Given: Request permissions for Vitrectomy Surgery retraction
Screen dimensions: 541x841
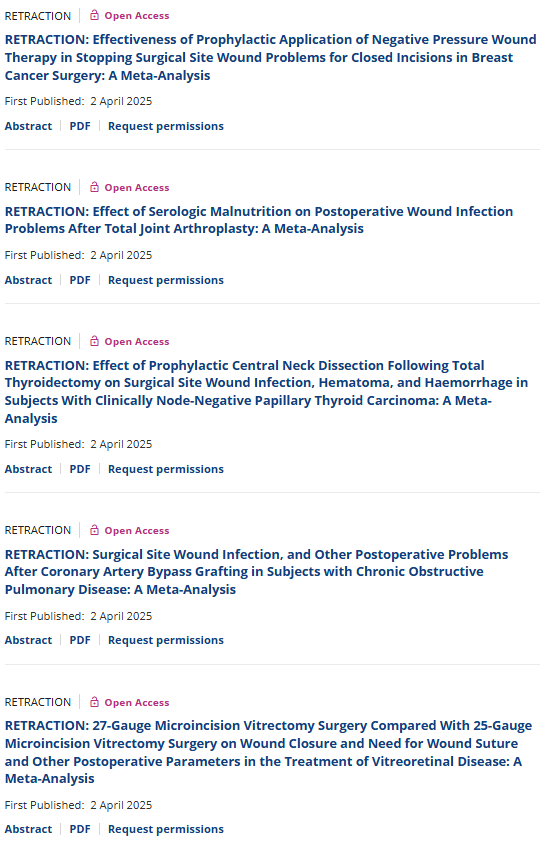Looking at the screenshot, I should (166, 829).
